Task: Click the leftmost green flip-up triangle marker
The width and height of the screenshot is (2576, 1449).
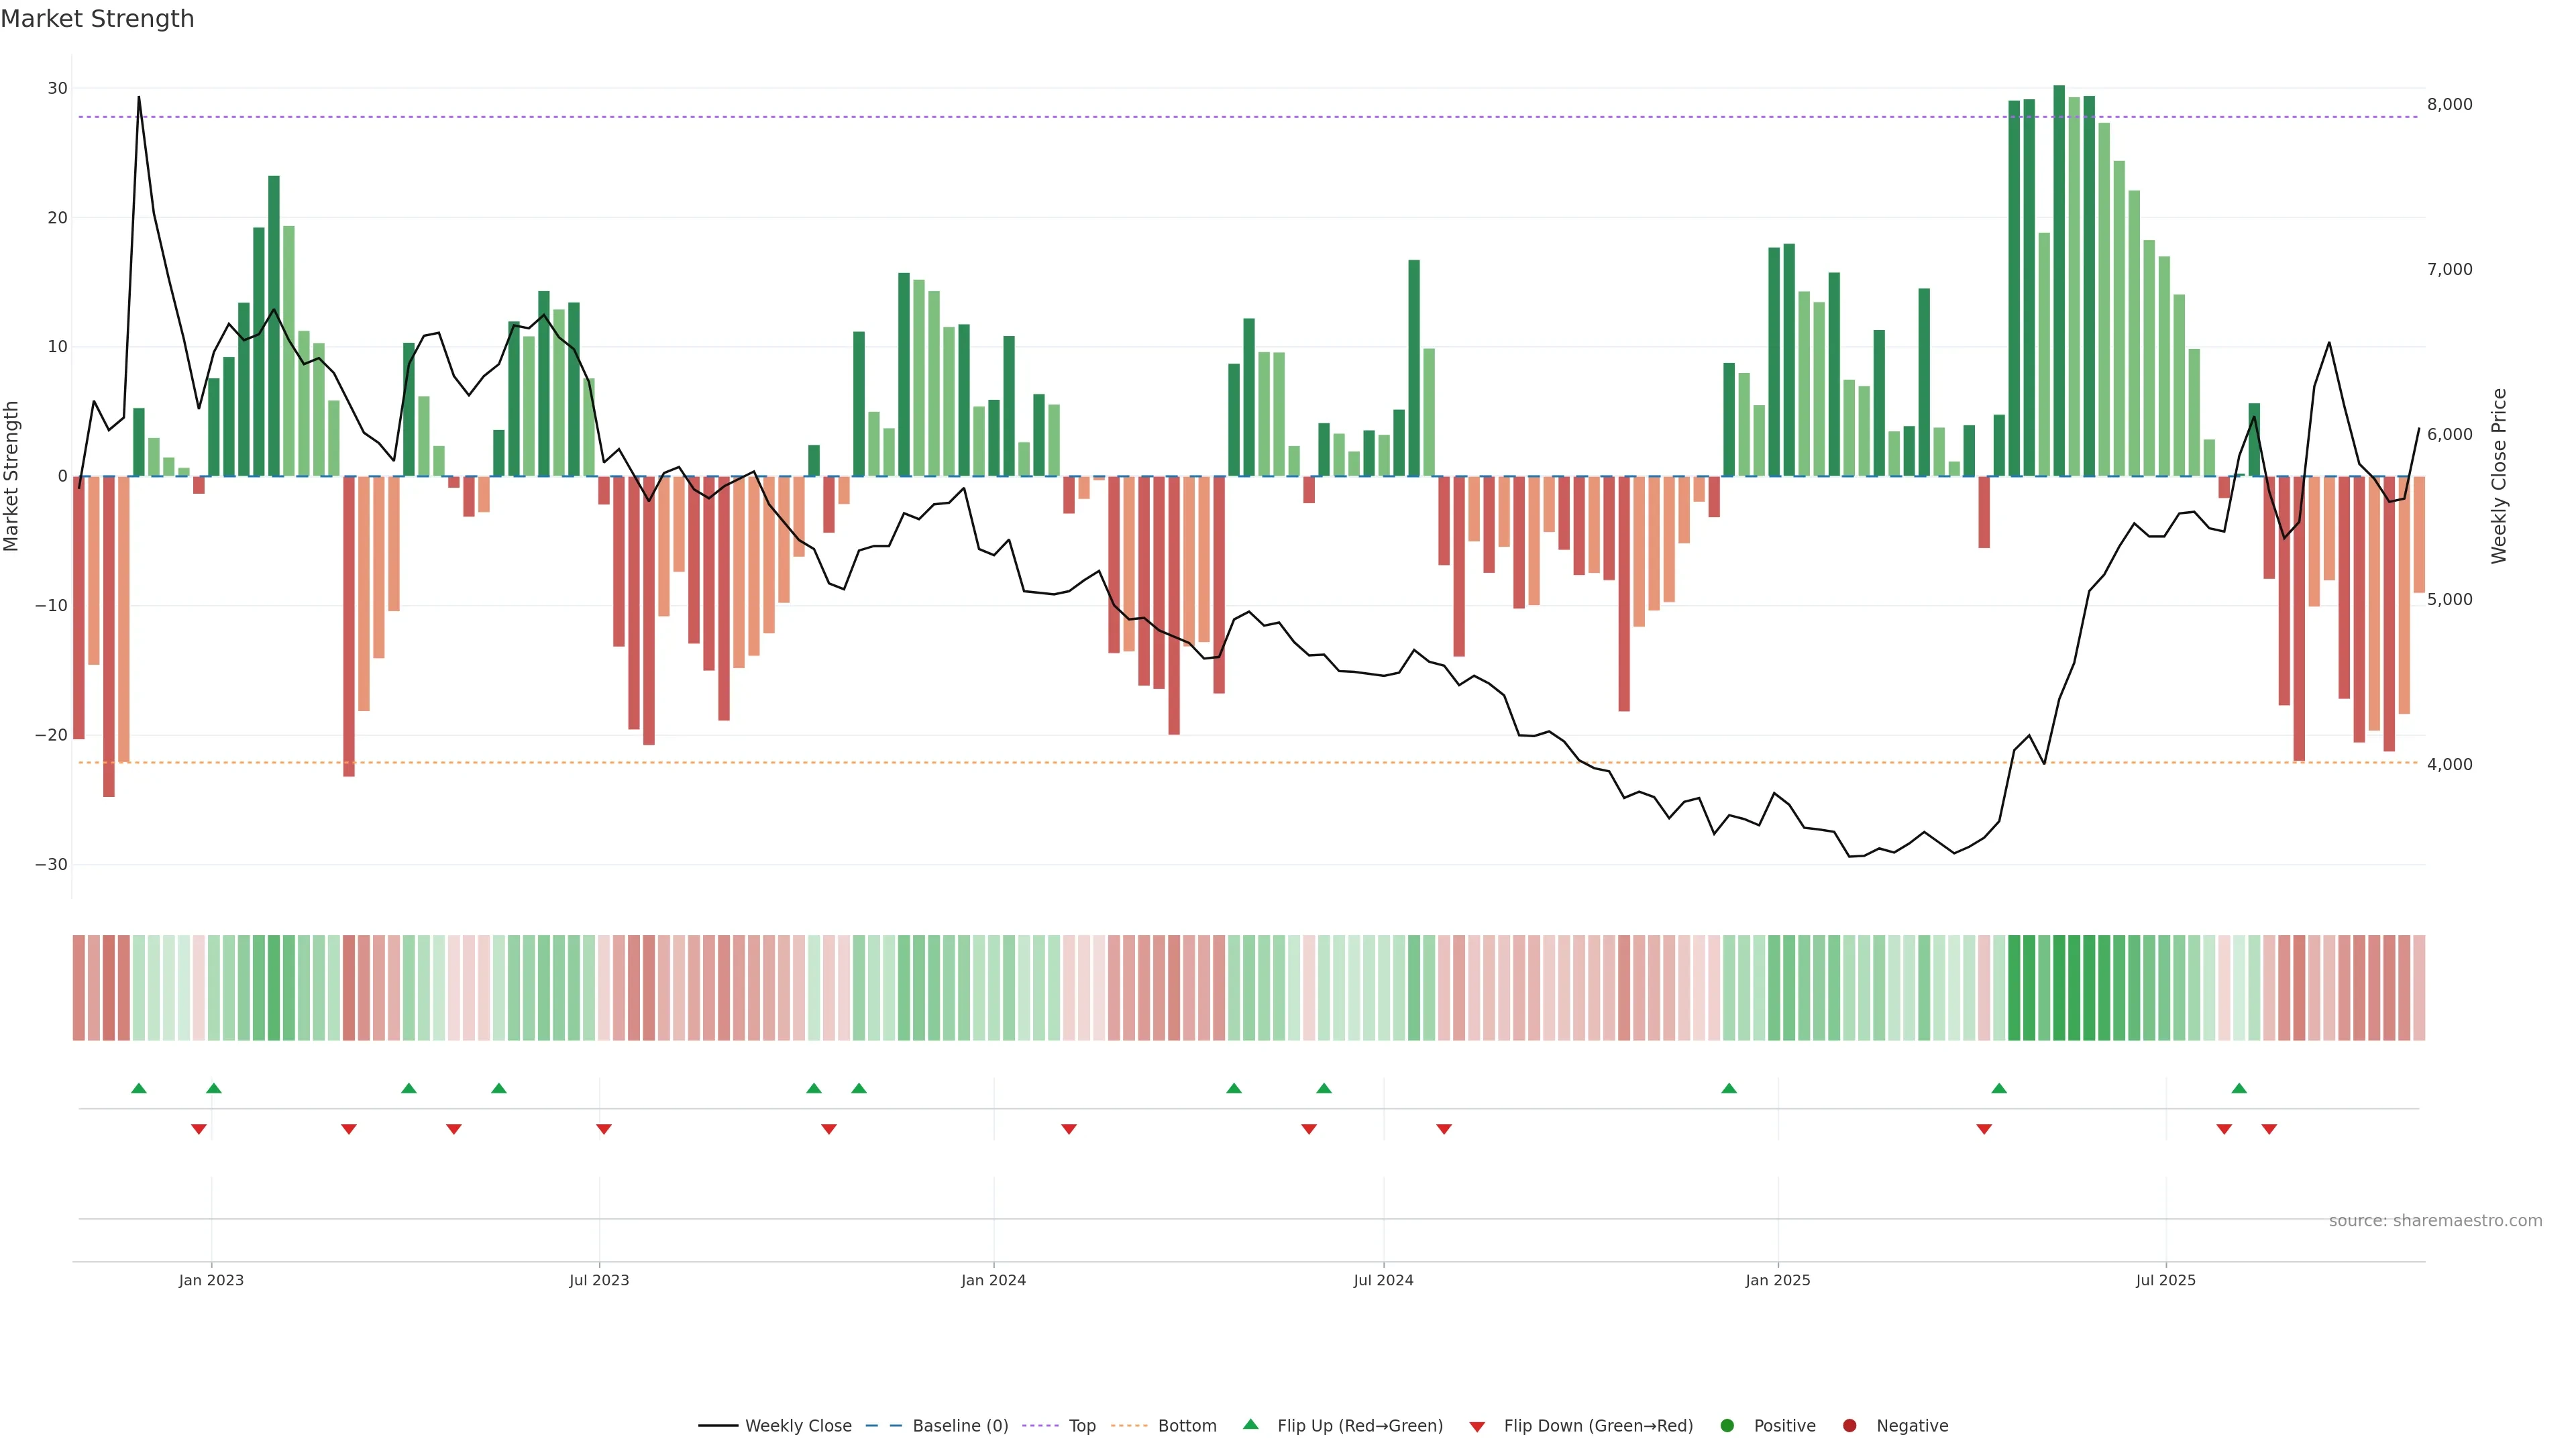Action: (x=139, y=1088)
